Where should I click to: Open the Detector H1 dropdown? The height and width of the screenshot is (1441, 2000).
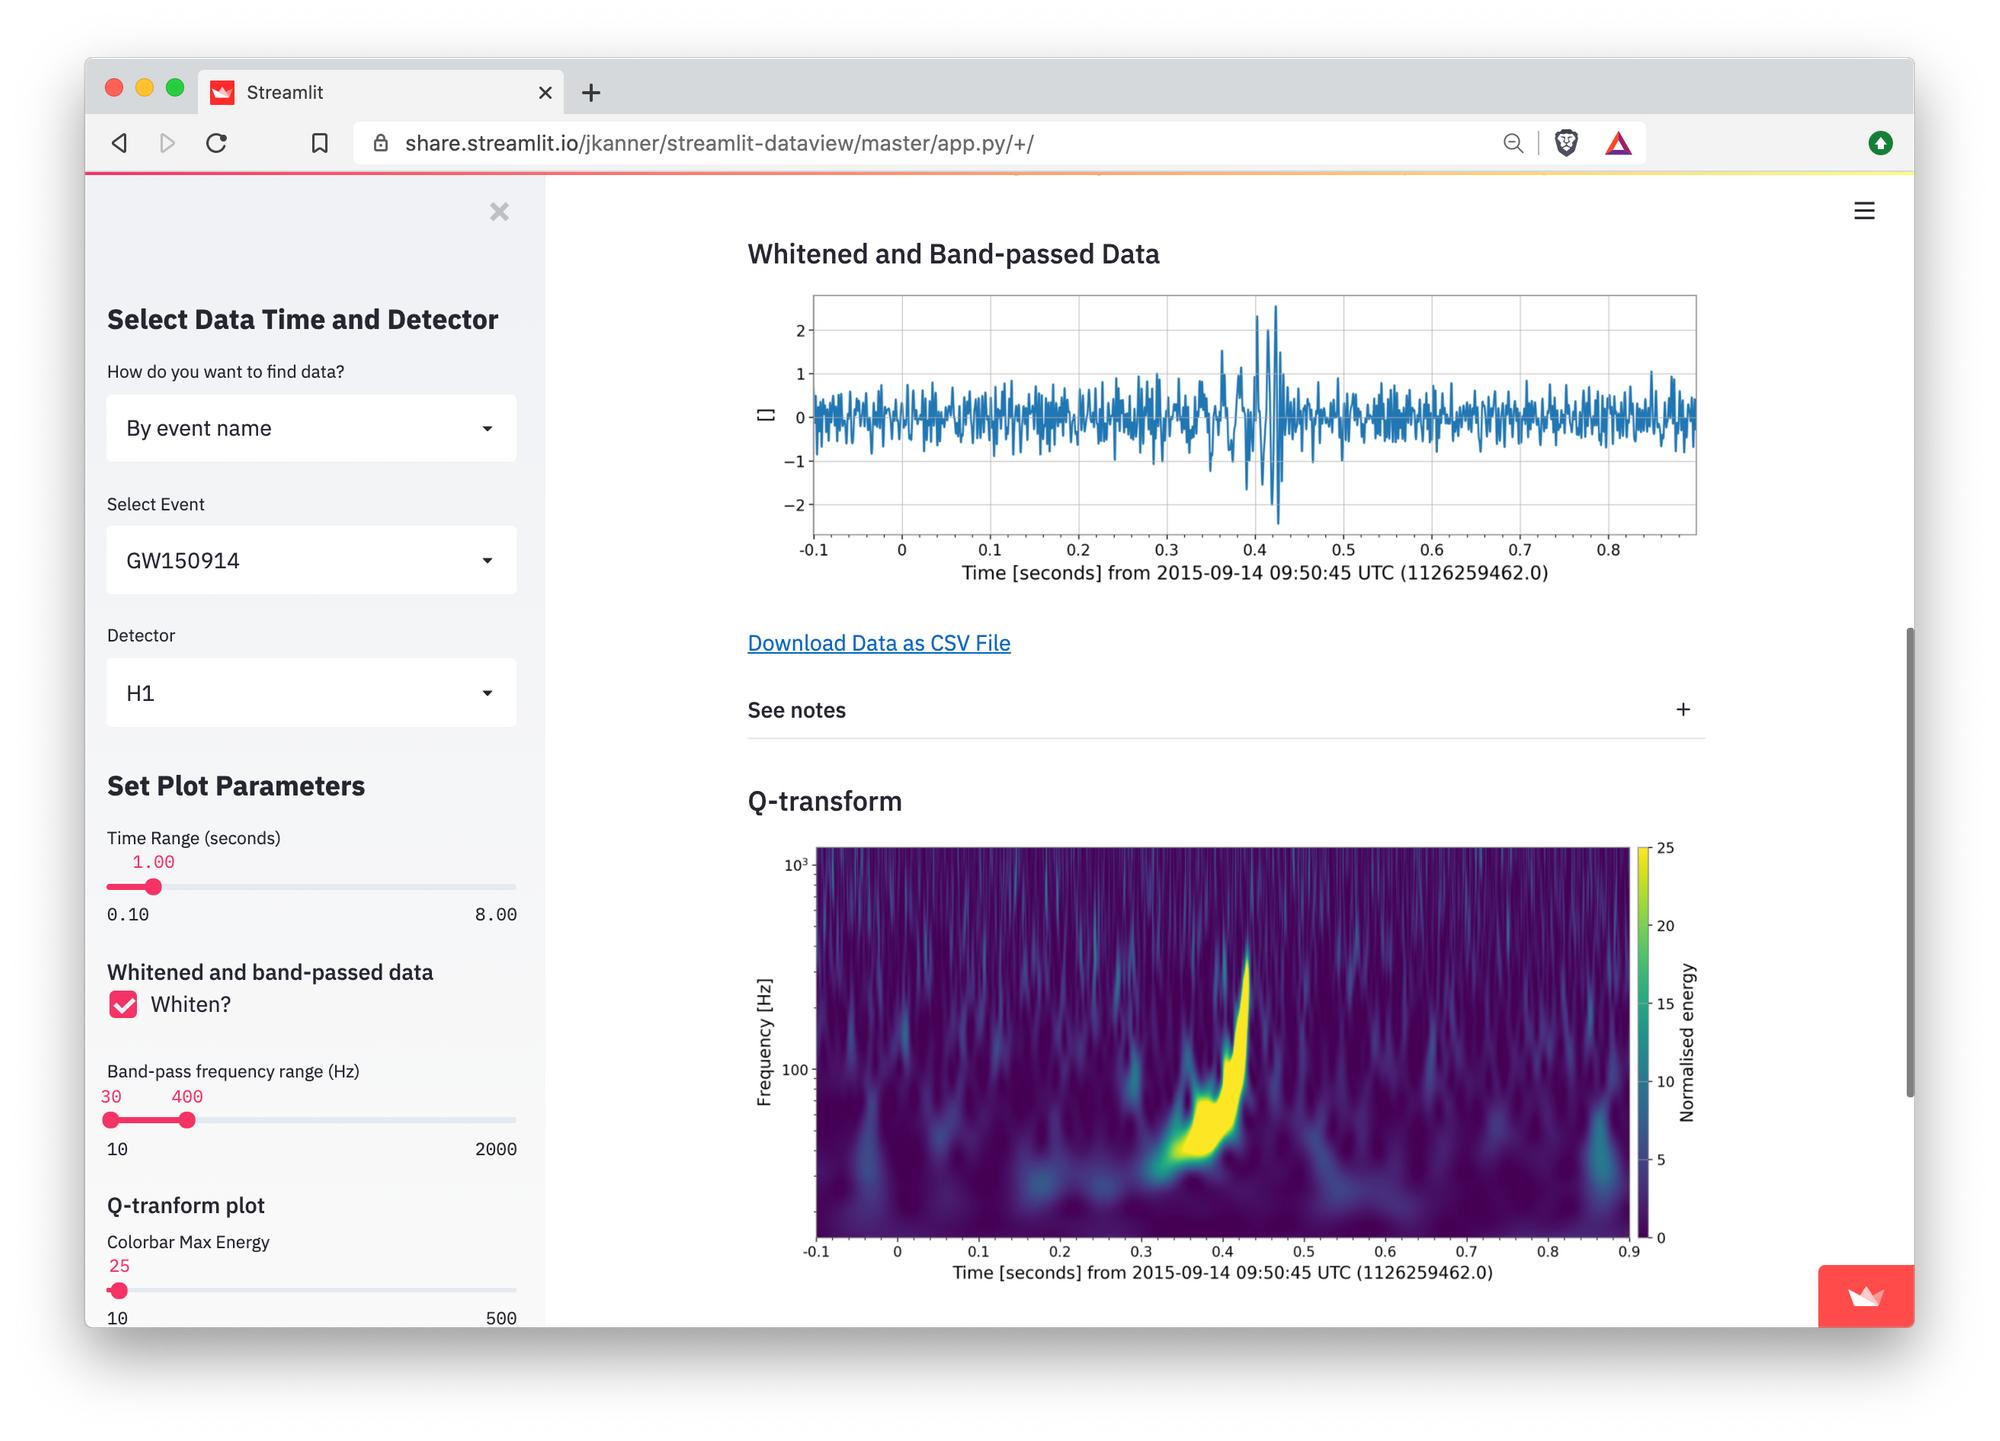coord(311,693)
